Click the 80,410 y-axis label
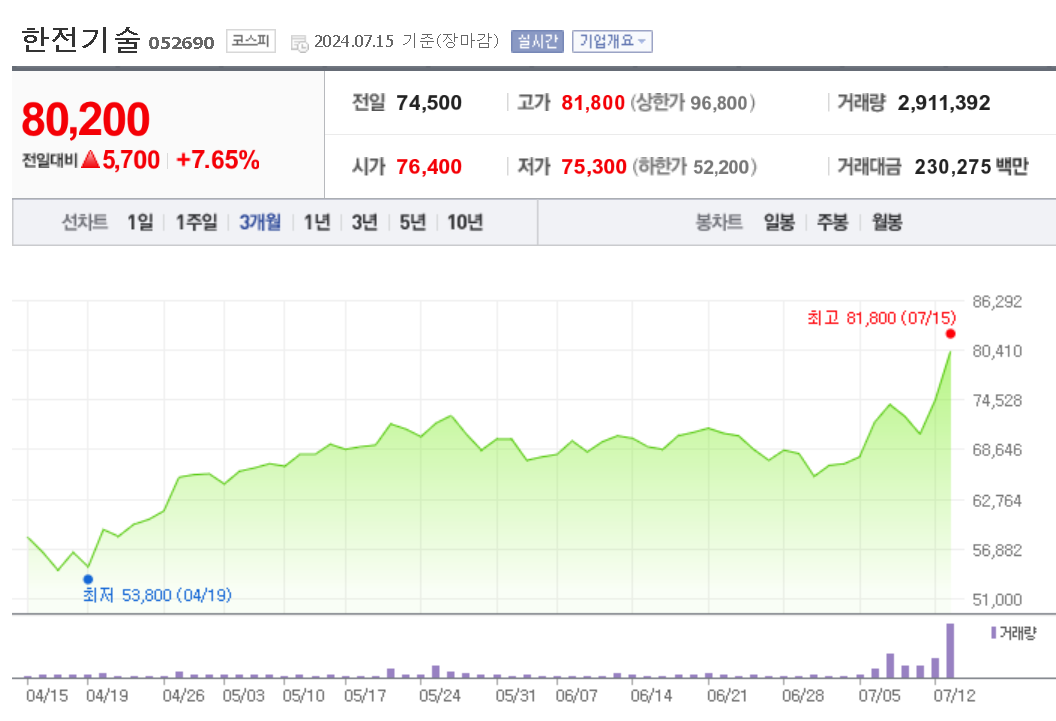 [x=997, y=351]
